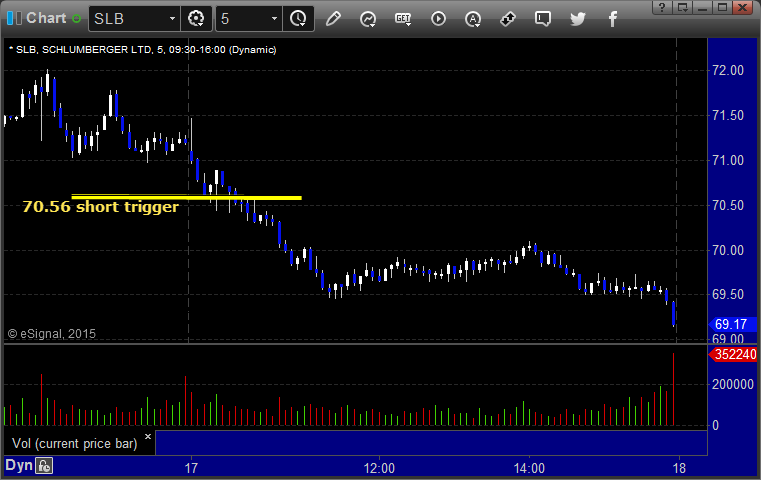Click the 200000 volume axis label
This screenshot has height=480, width=761.
732,384
